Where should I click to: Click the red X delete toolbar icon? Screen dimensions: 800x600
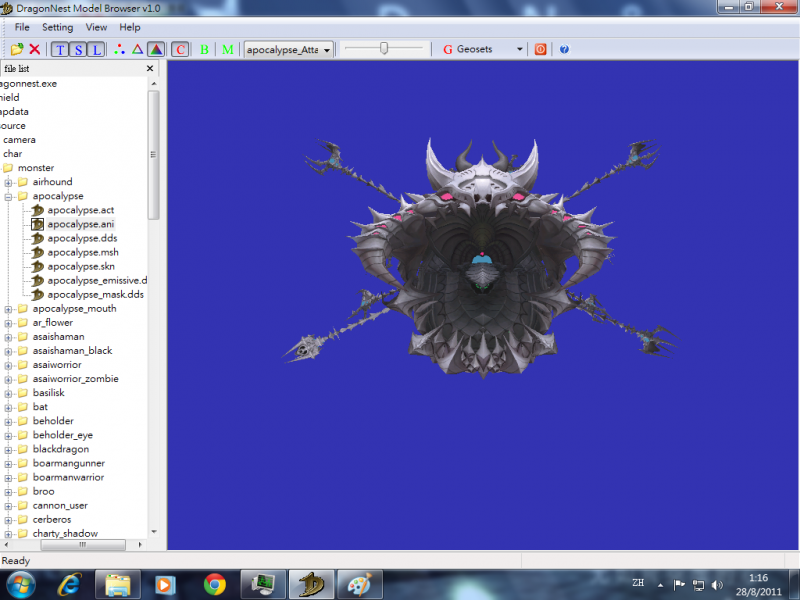tap(35, 49)
